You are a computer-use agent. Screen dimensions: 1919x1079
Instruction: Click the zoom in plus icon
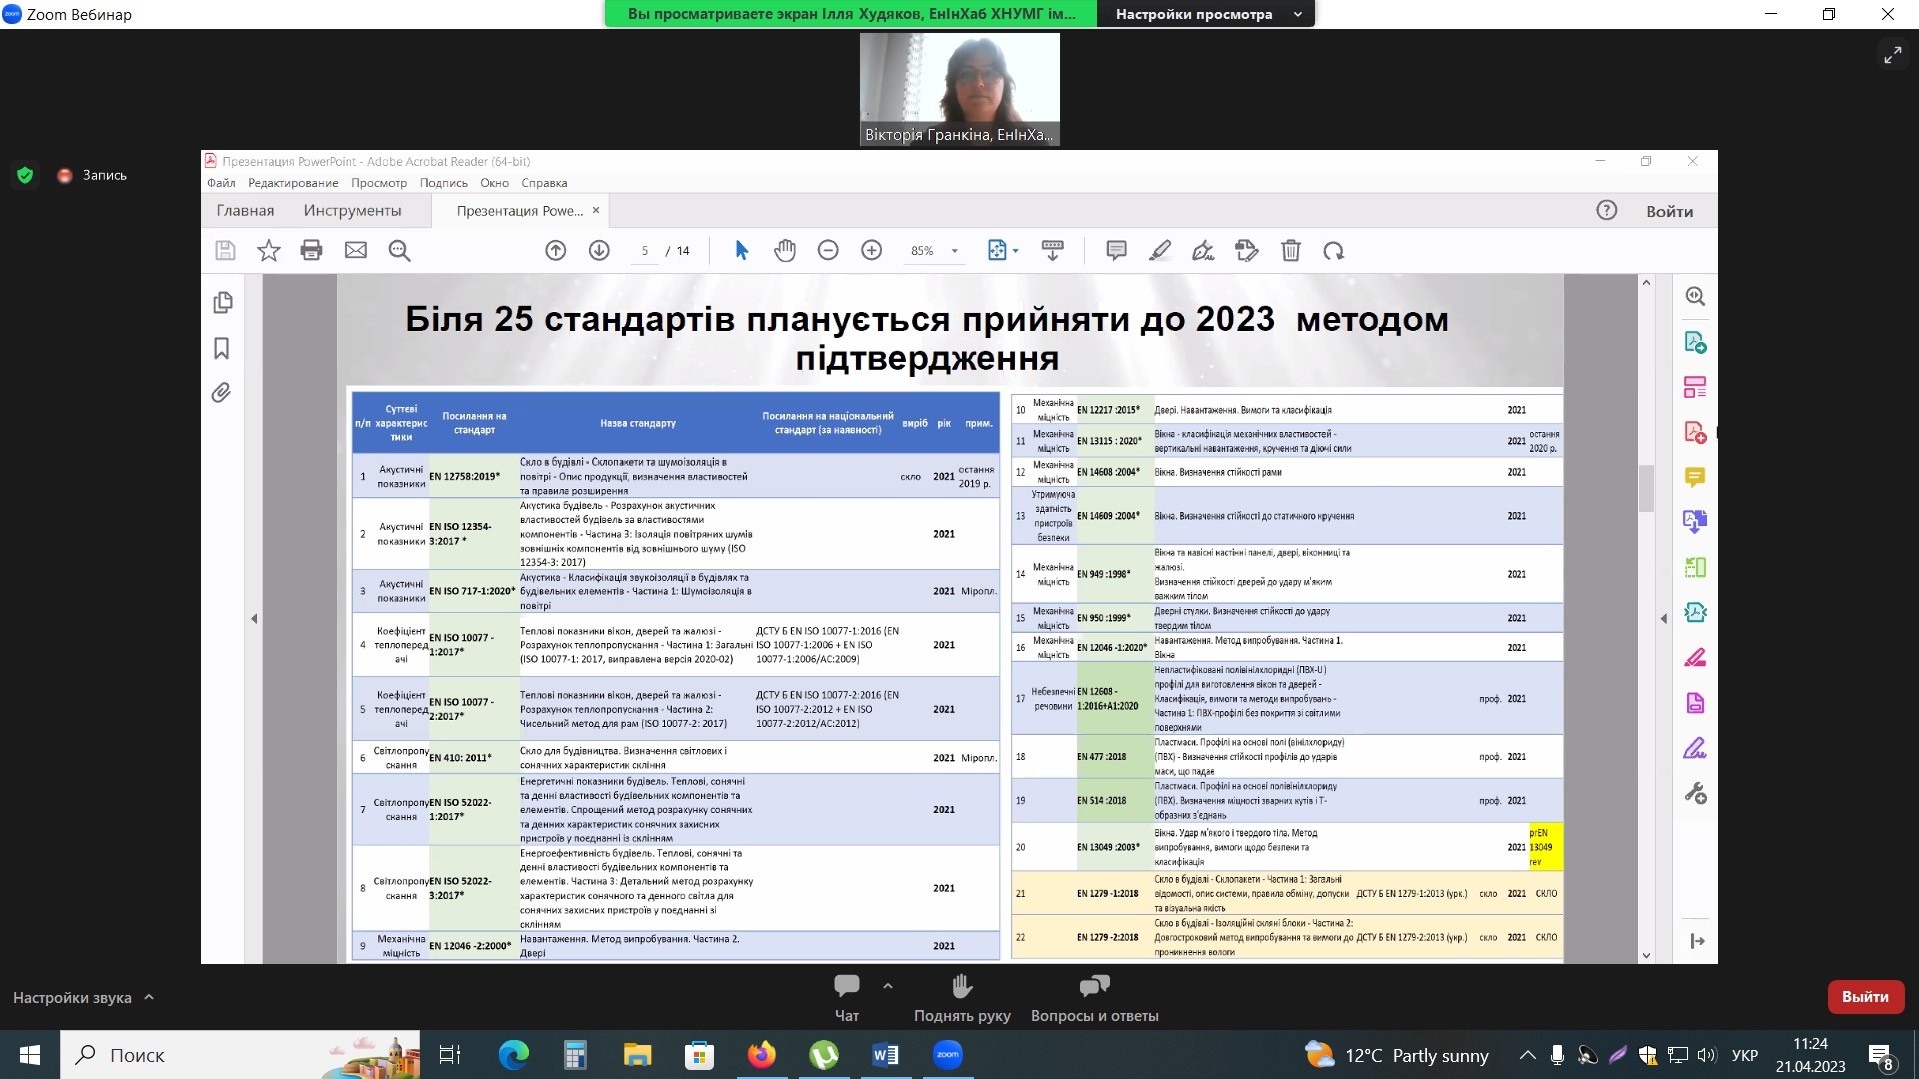[x=871, y=251]
